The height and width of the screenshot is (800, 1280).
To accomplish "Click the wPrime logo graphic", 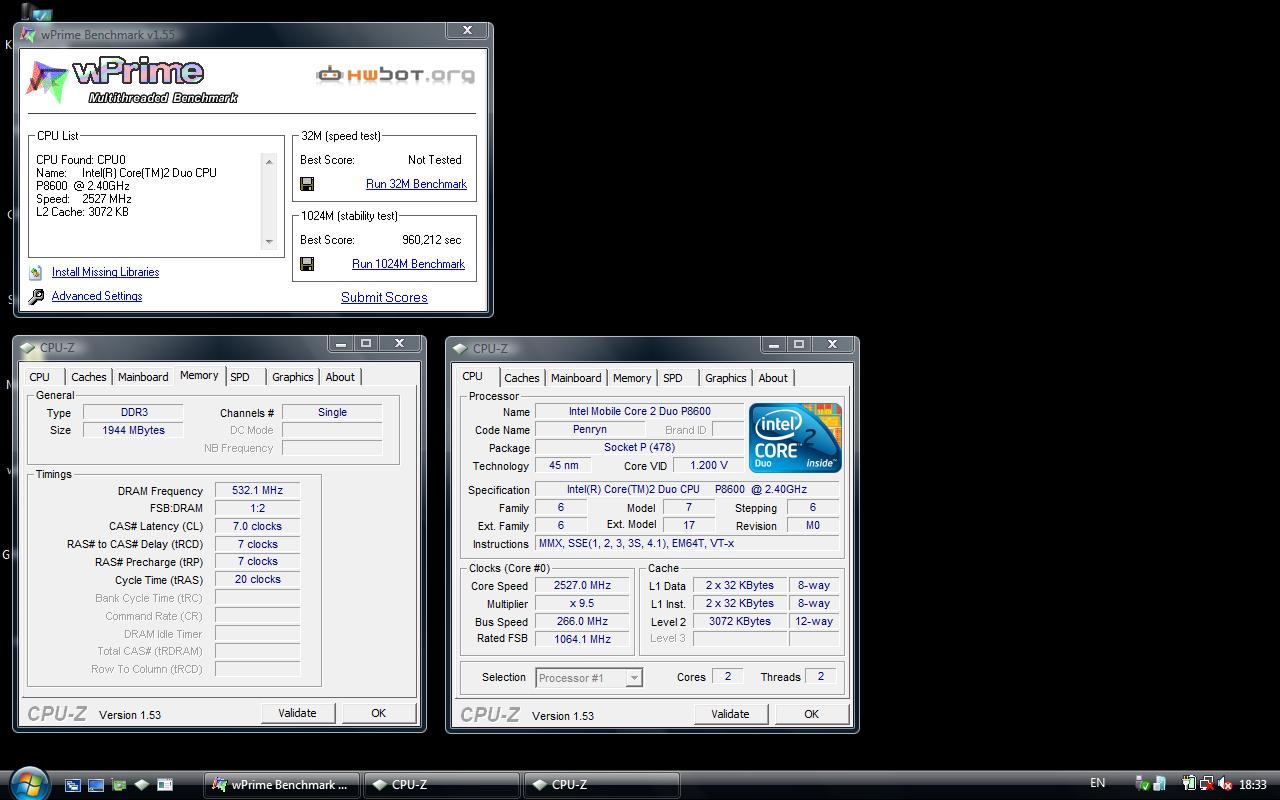I will click(x=132, y=80).
